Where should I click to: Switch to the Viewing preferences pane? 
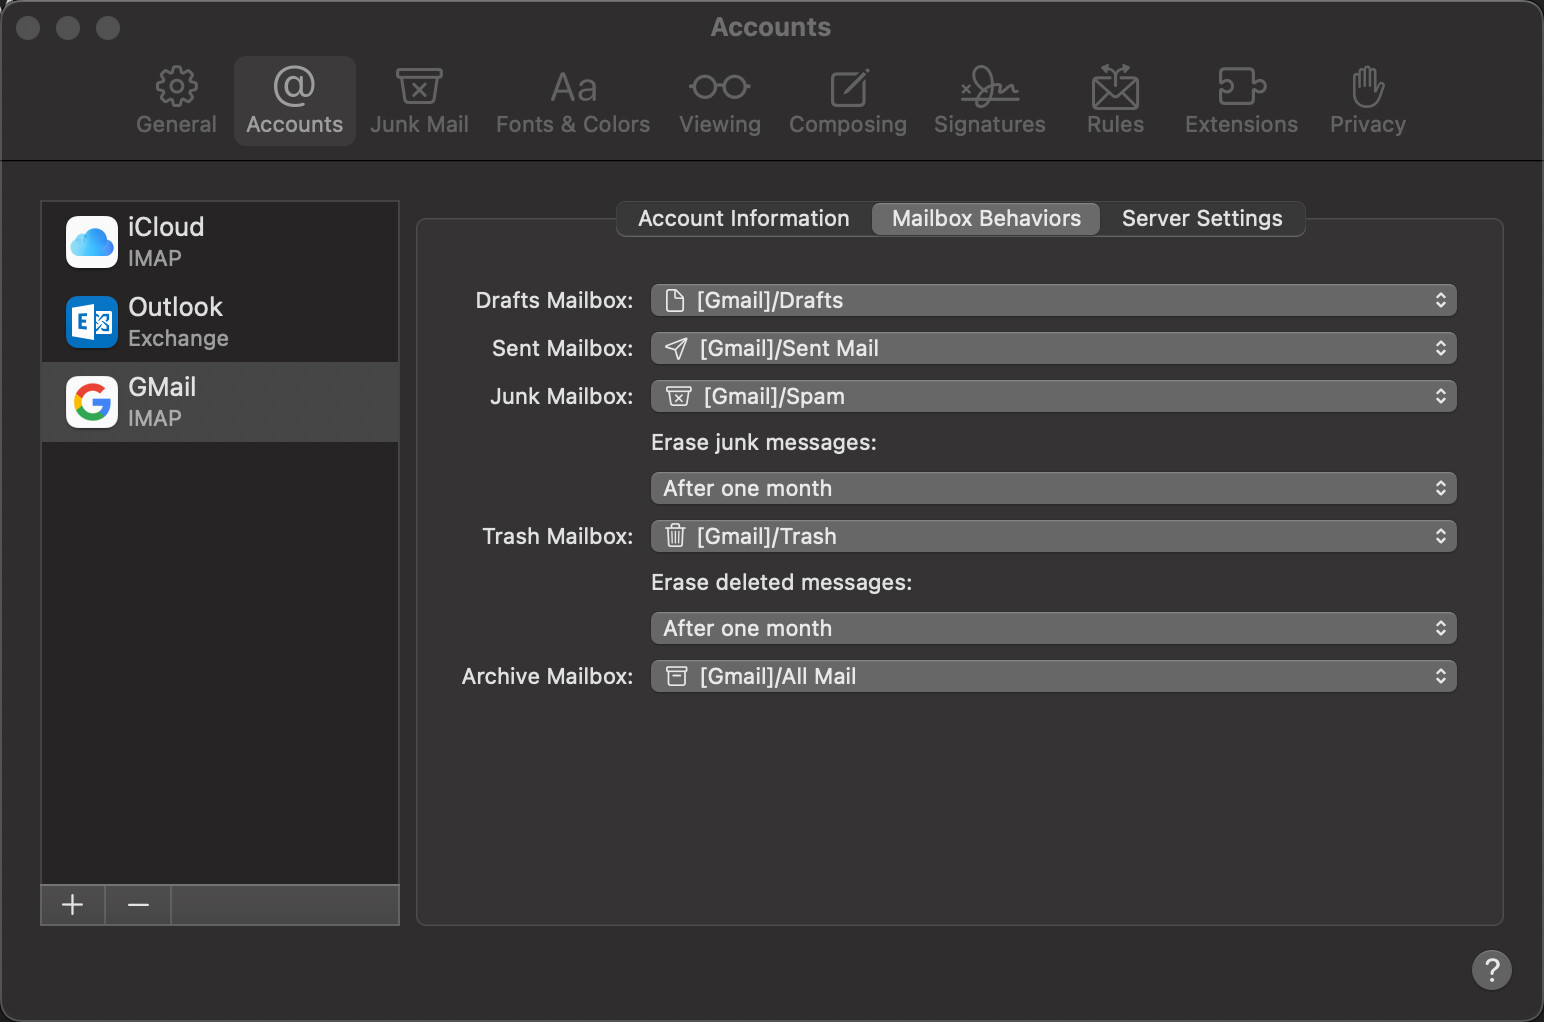pos(720,101)
